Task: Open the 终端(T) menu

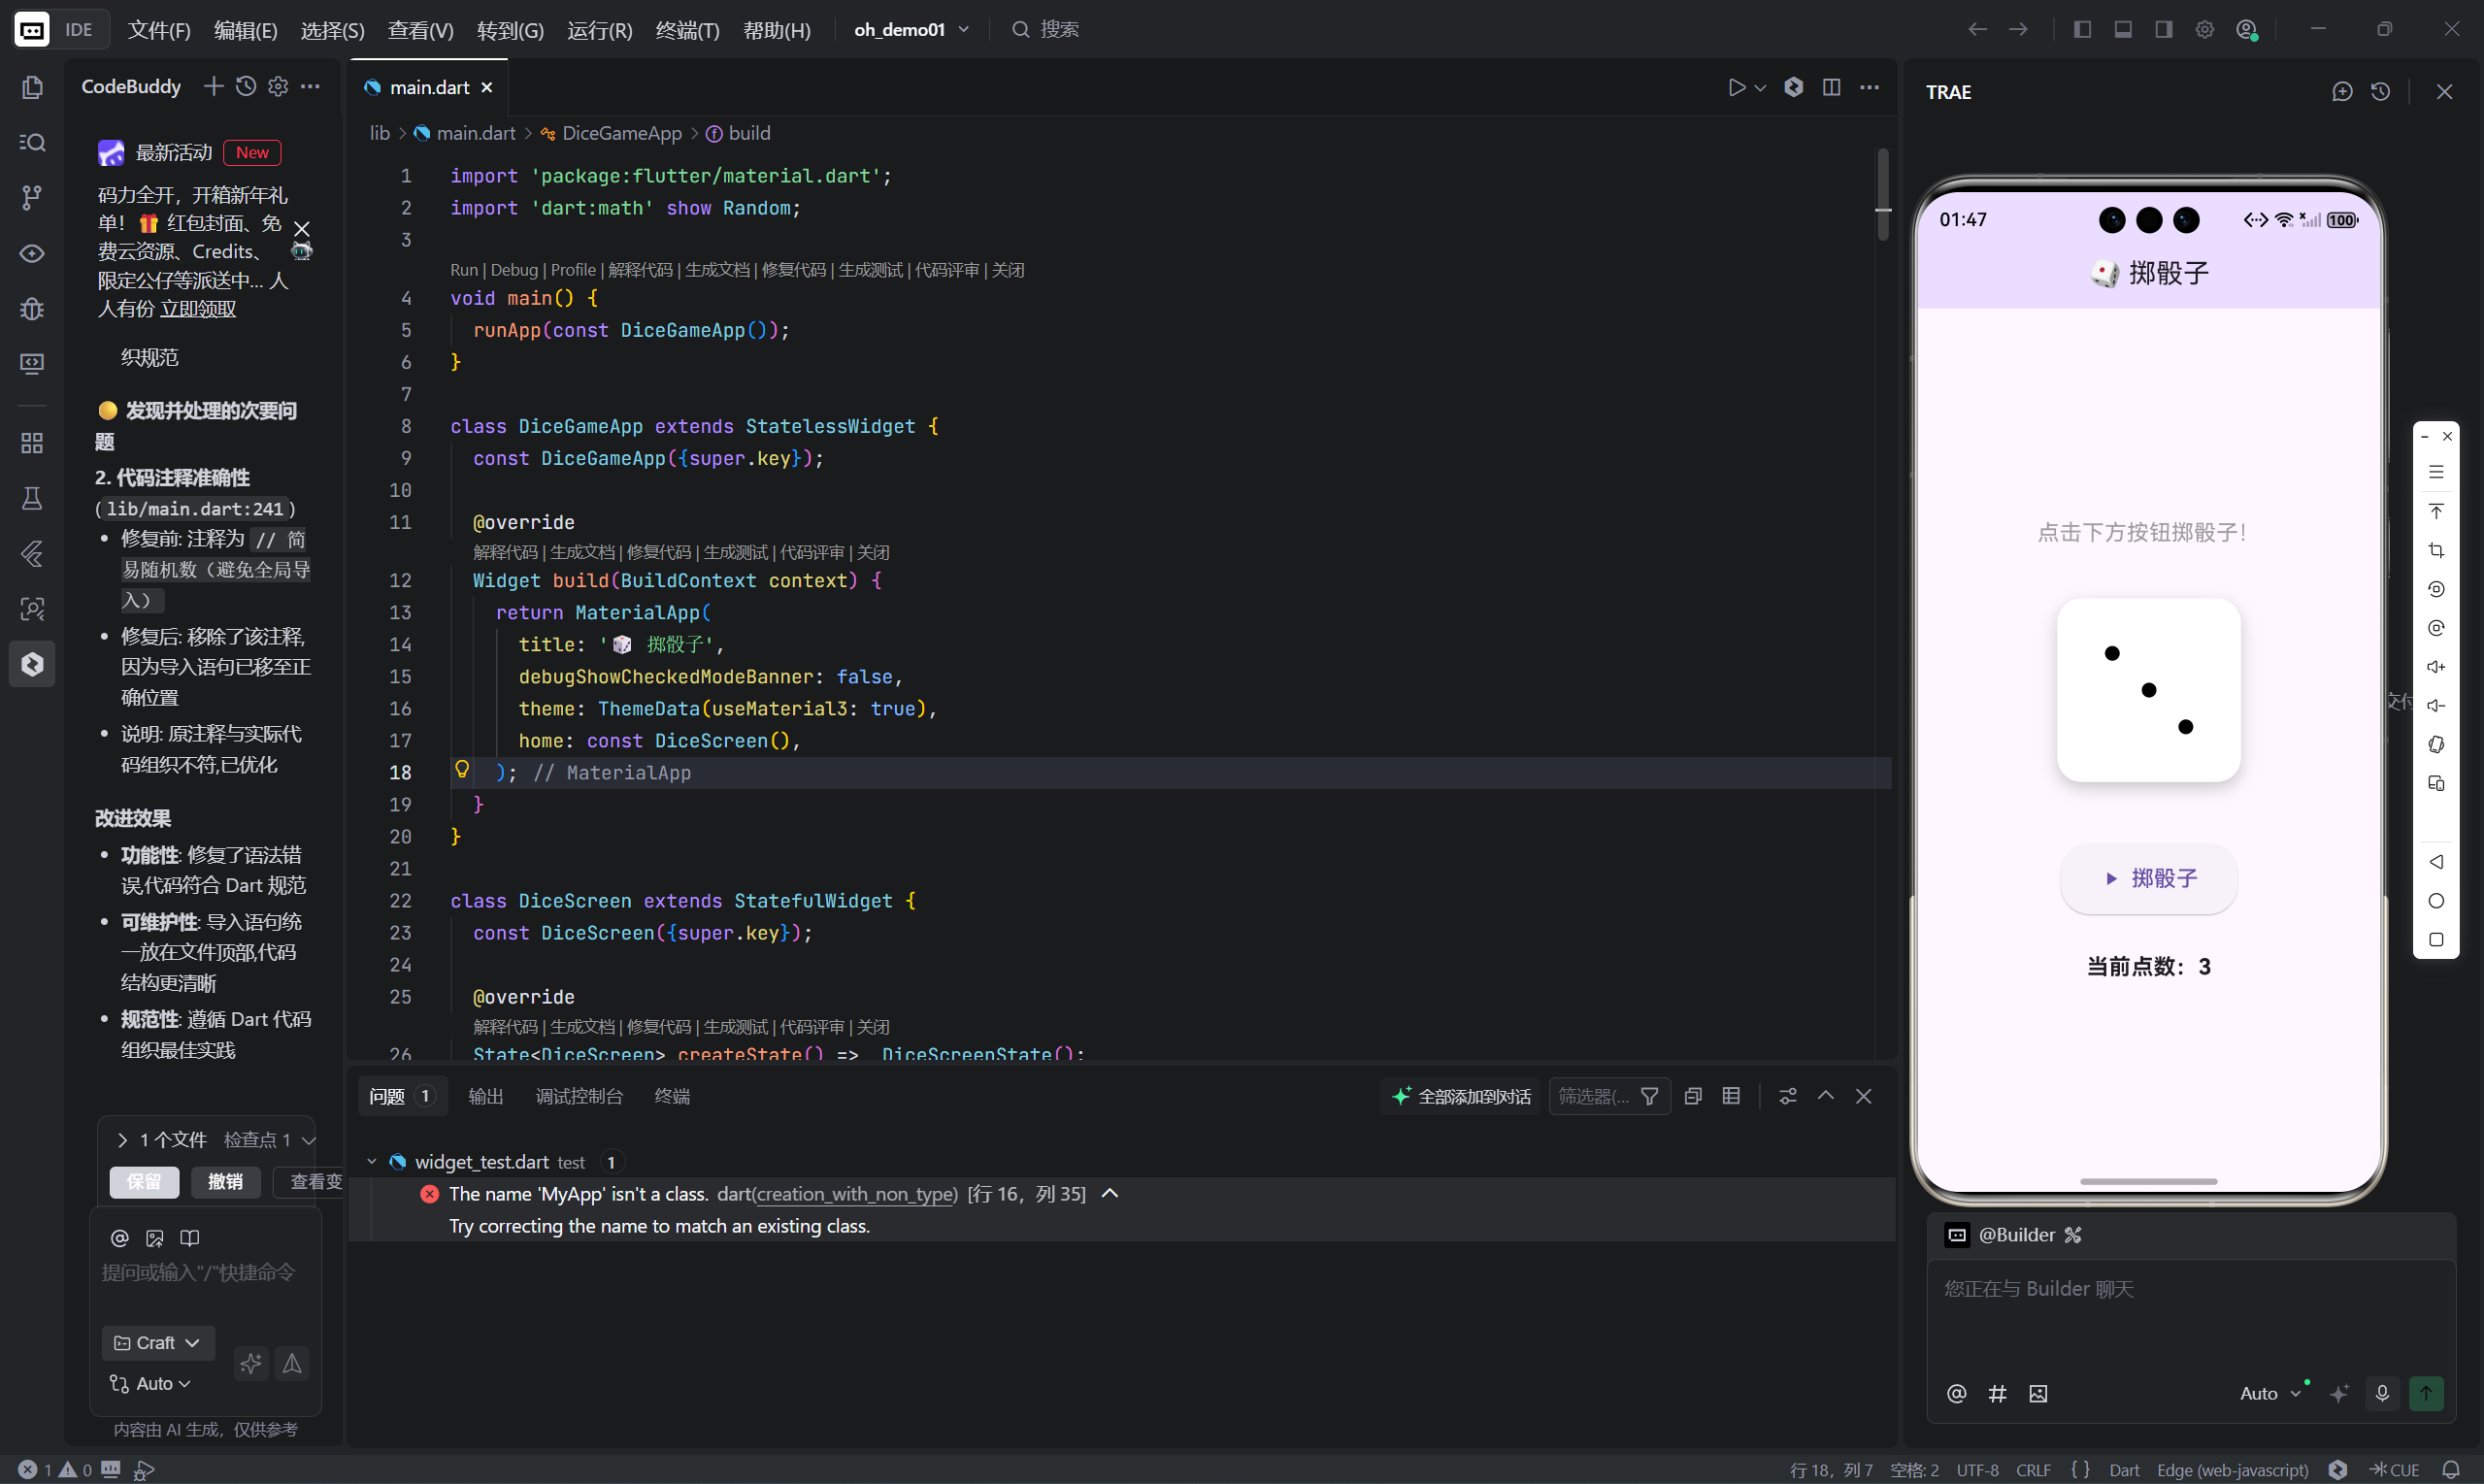Action: [x=687, y=30]
